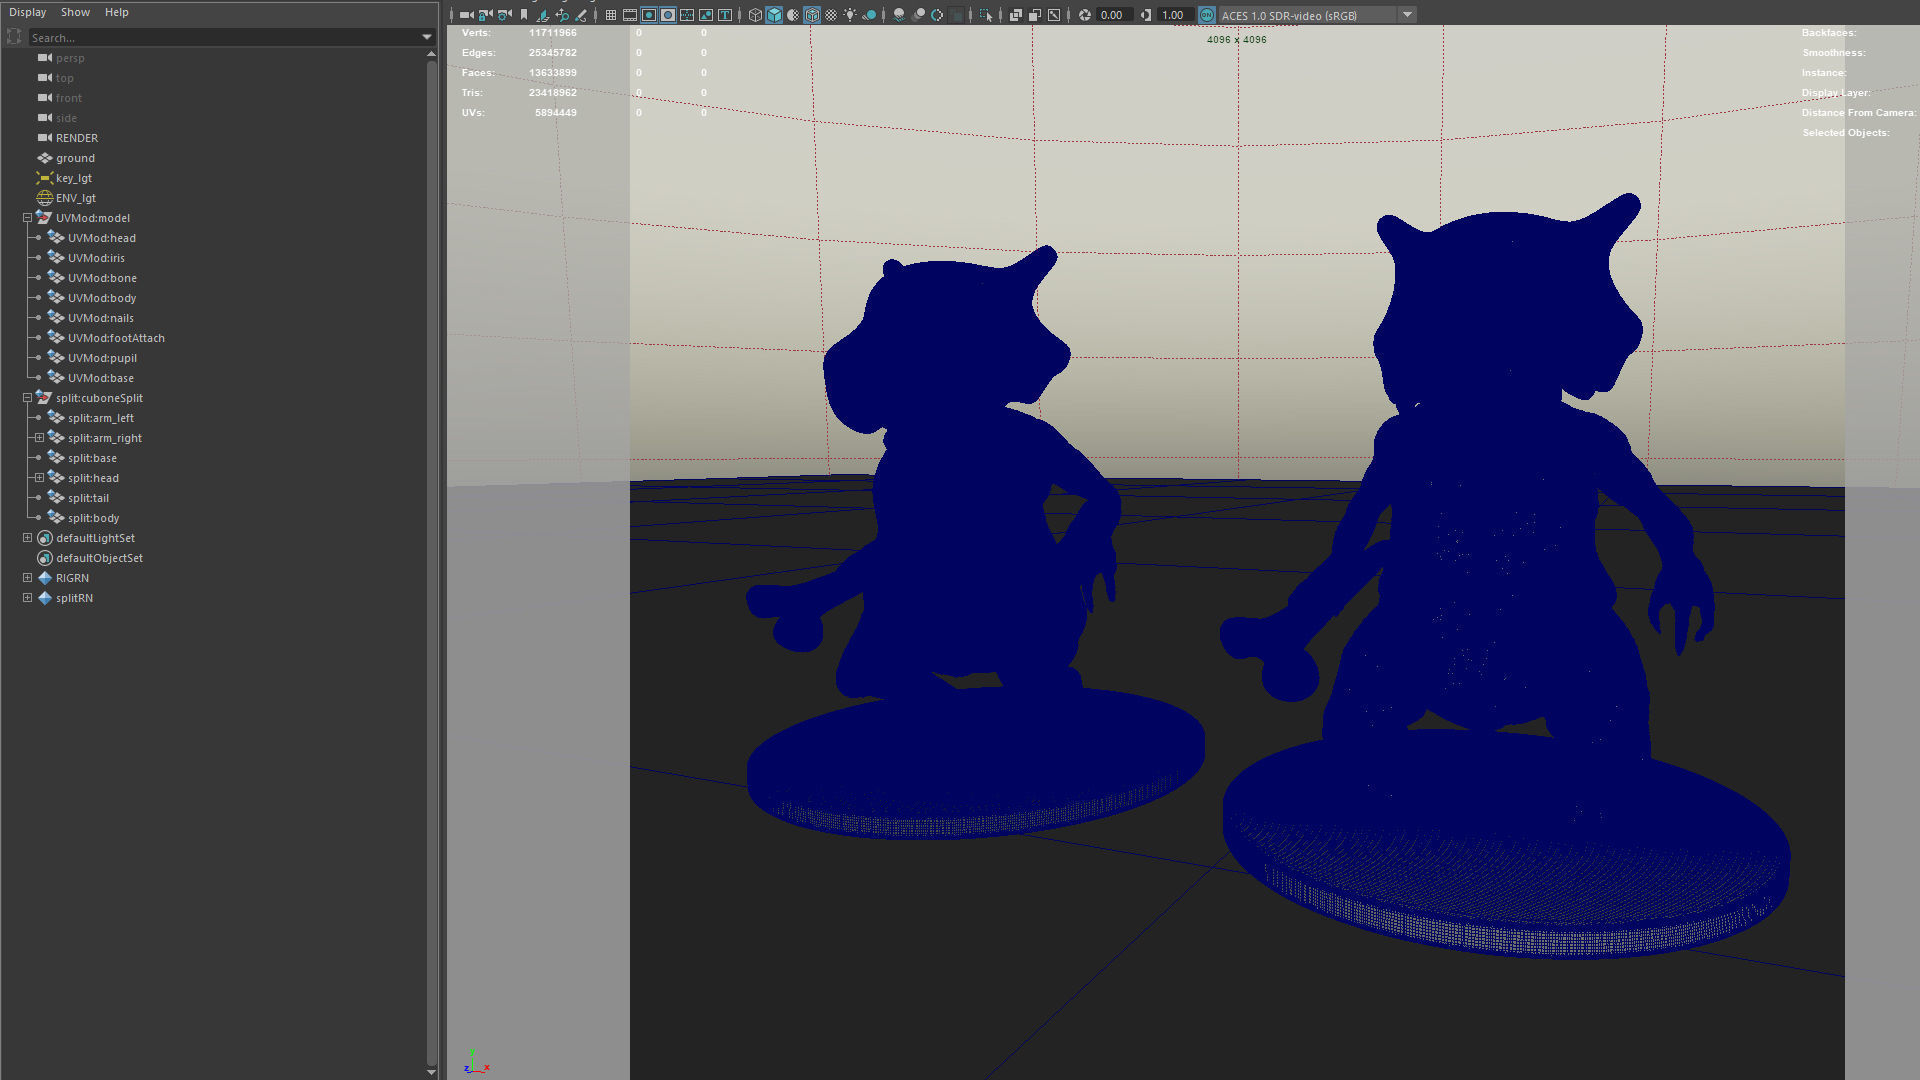Click the gamma value field
Screen dimensions: 1920x1080
(x=1175, y=15)
